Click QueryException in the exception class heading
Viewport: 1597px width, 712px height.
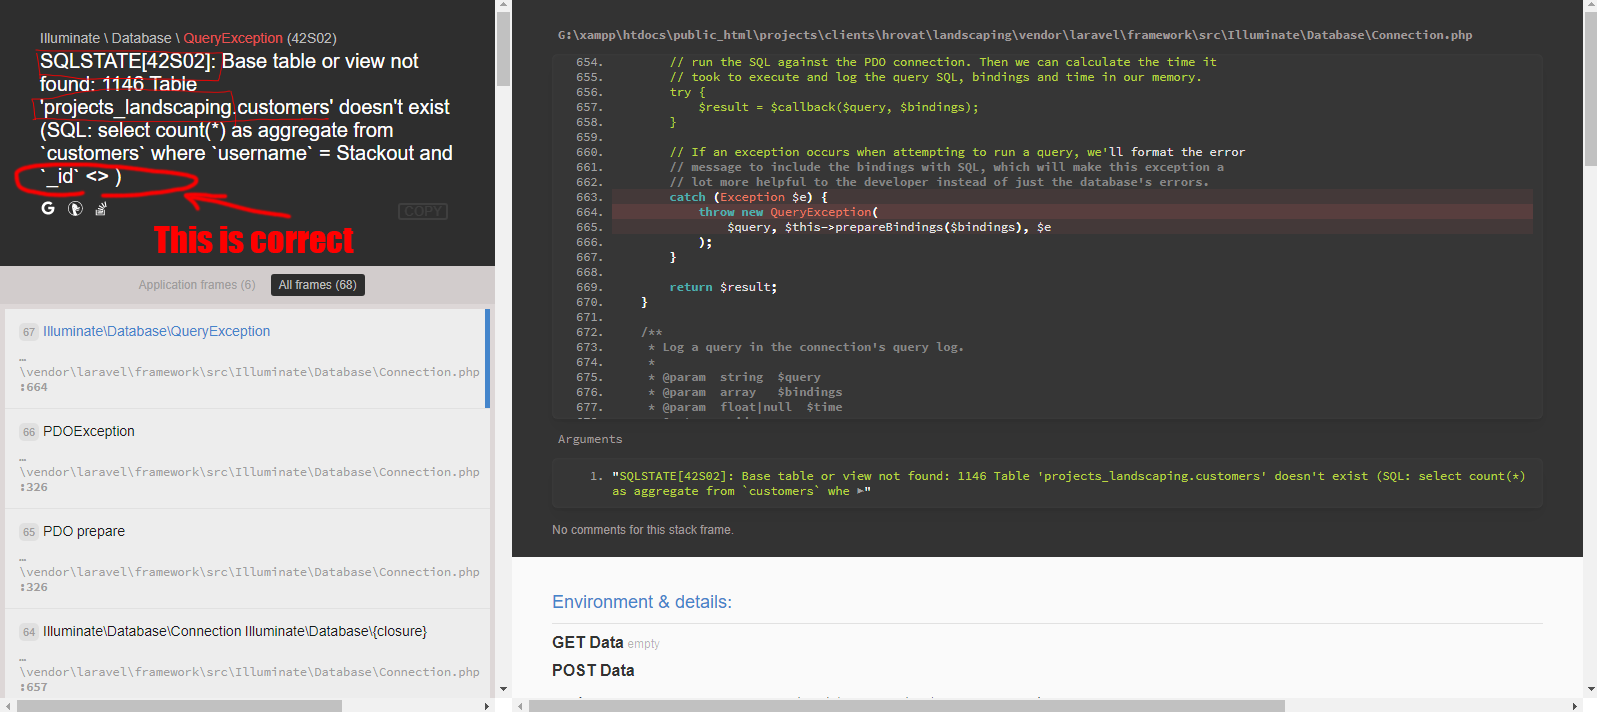point(233,38)
